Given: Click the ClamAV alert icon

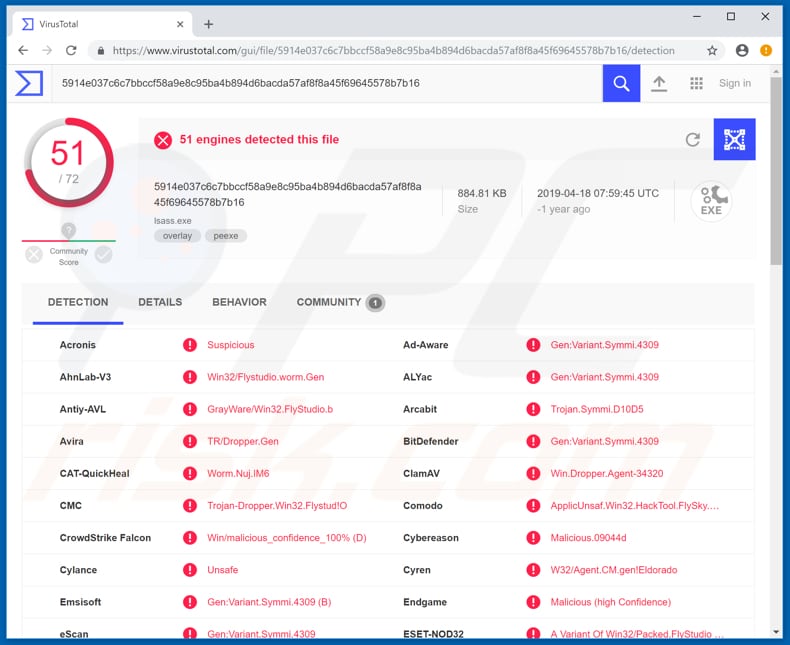Looking at the screenshot, I should (x=533, y=473).
